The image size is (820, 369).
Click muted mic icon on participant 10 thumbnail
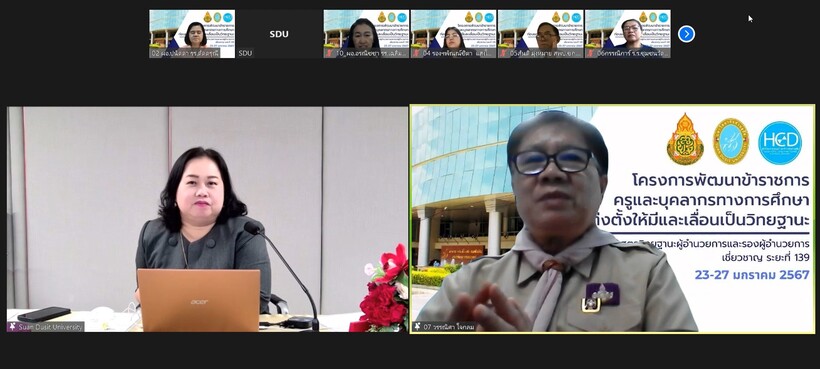tap(327, 53)
